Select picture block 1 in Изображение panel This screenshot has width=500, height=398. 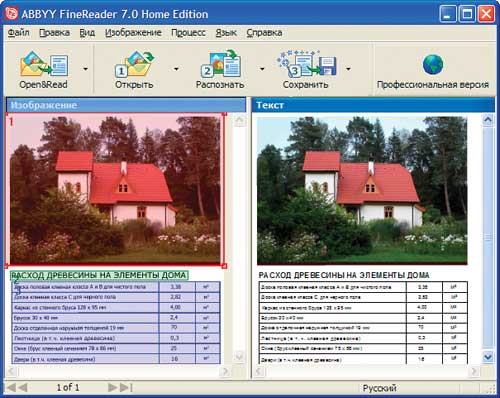[115, 189]
